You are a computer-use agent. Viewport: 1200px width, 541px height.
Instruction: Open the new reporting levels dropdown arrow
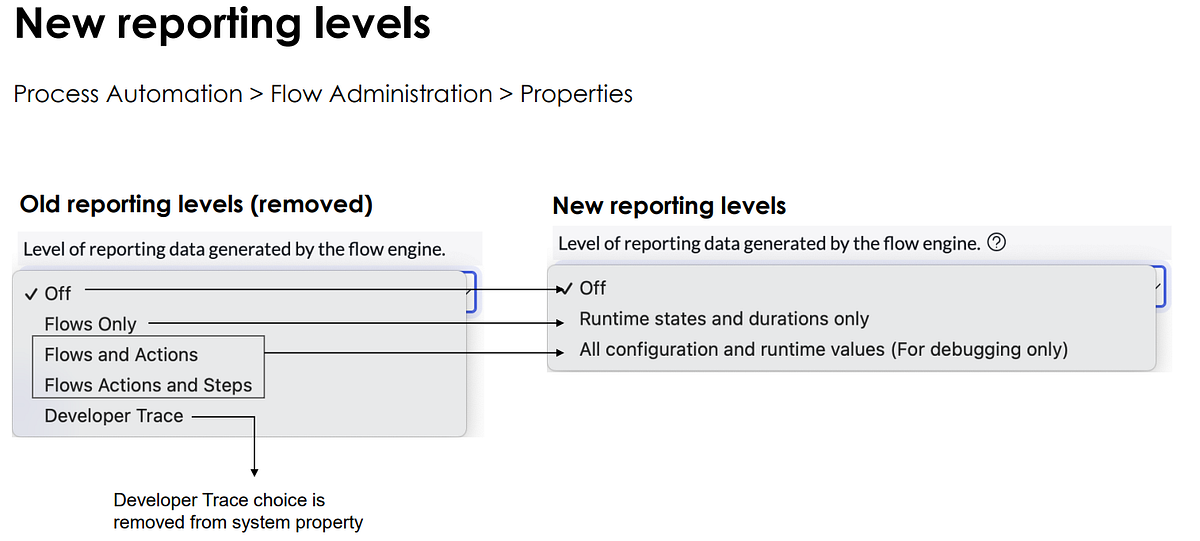click(1159, 286)
